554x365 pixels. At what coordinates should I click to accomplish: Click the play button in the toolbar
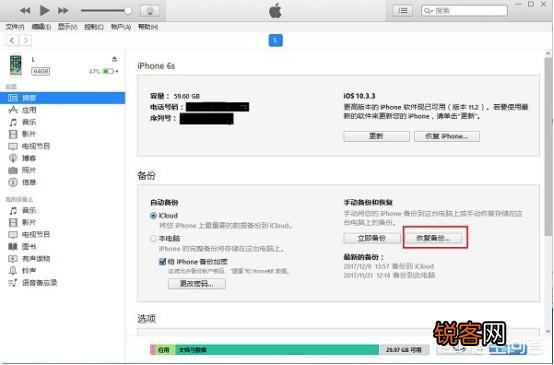[x=45, y=11]
